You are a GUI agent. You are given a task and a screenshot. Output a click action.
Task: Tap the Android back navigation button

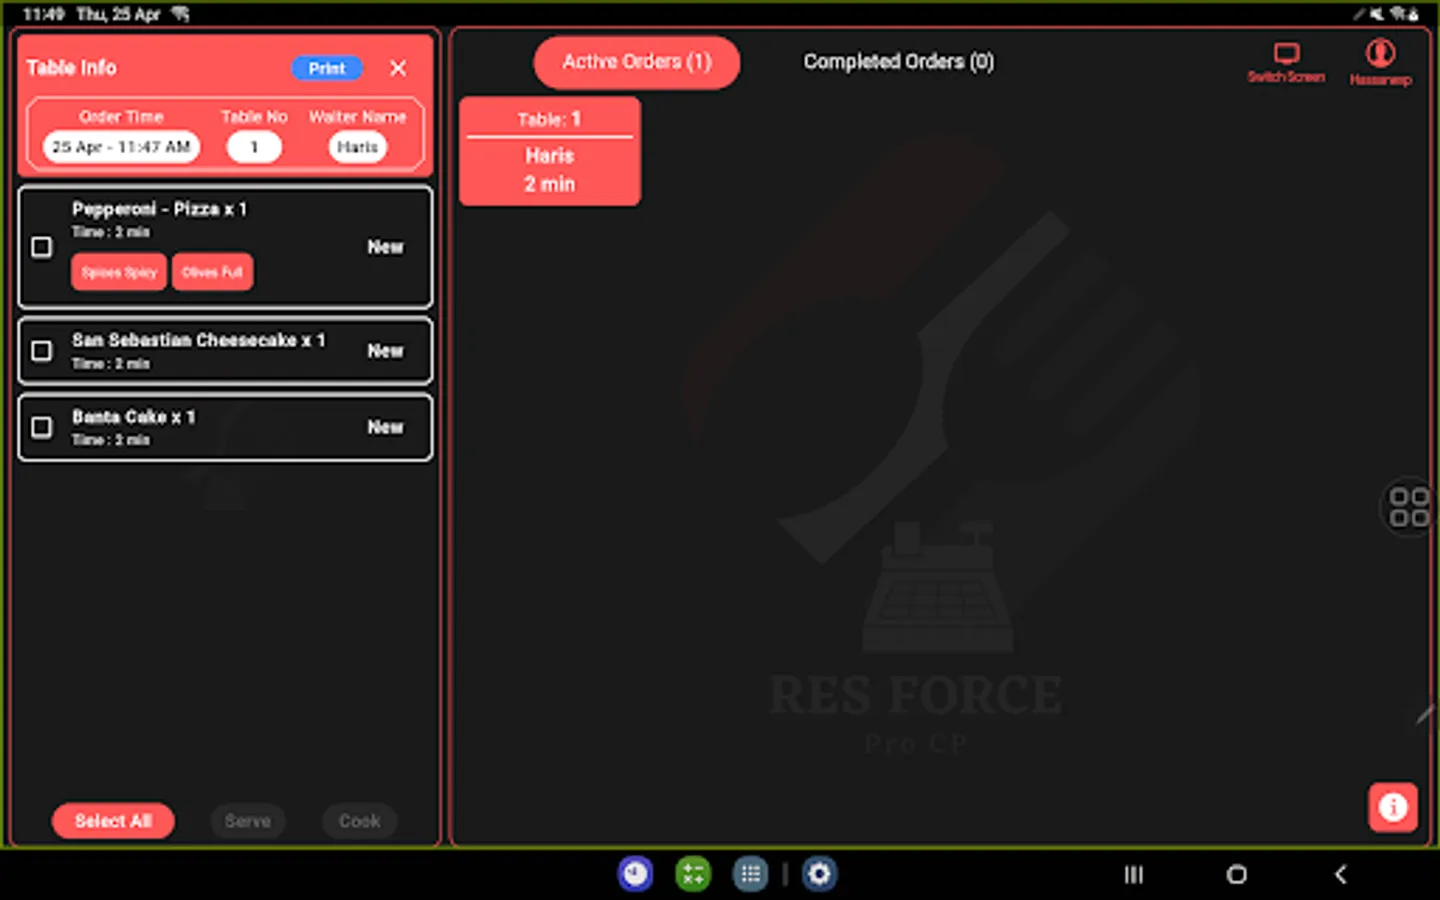pyautogui.click(x=1340, y=873)
